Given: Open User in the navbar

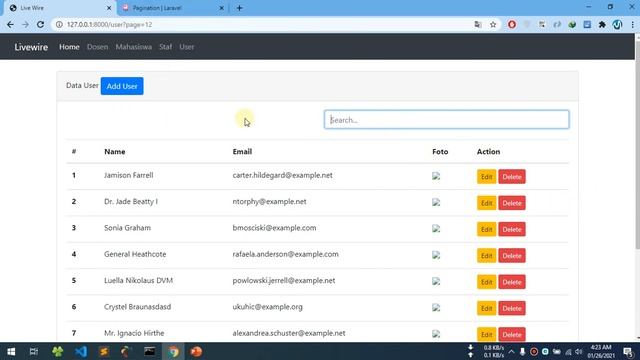Looking at the screenshot, I should coord(187,47).
